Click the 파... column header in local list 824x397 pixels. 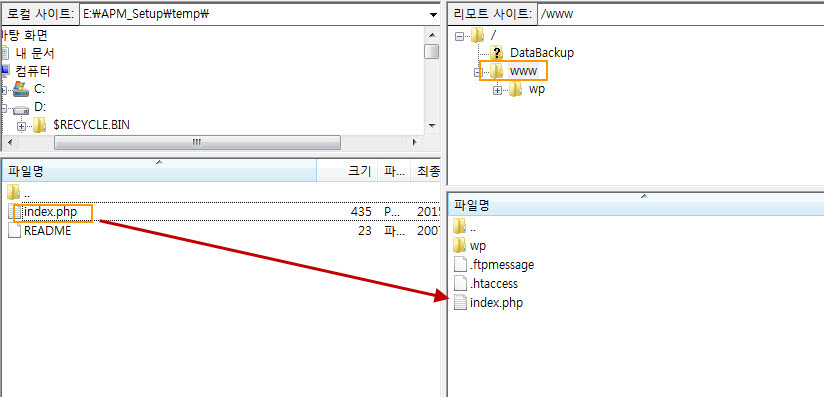[x=393, y=170]
